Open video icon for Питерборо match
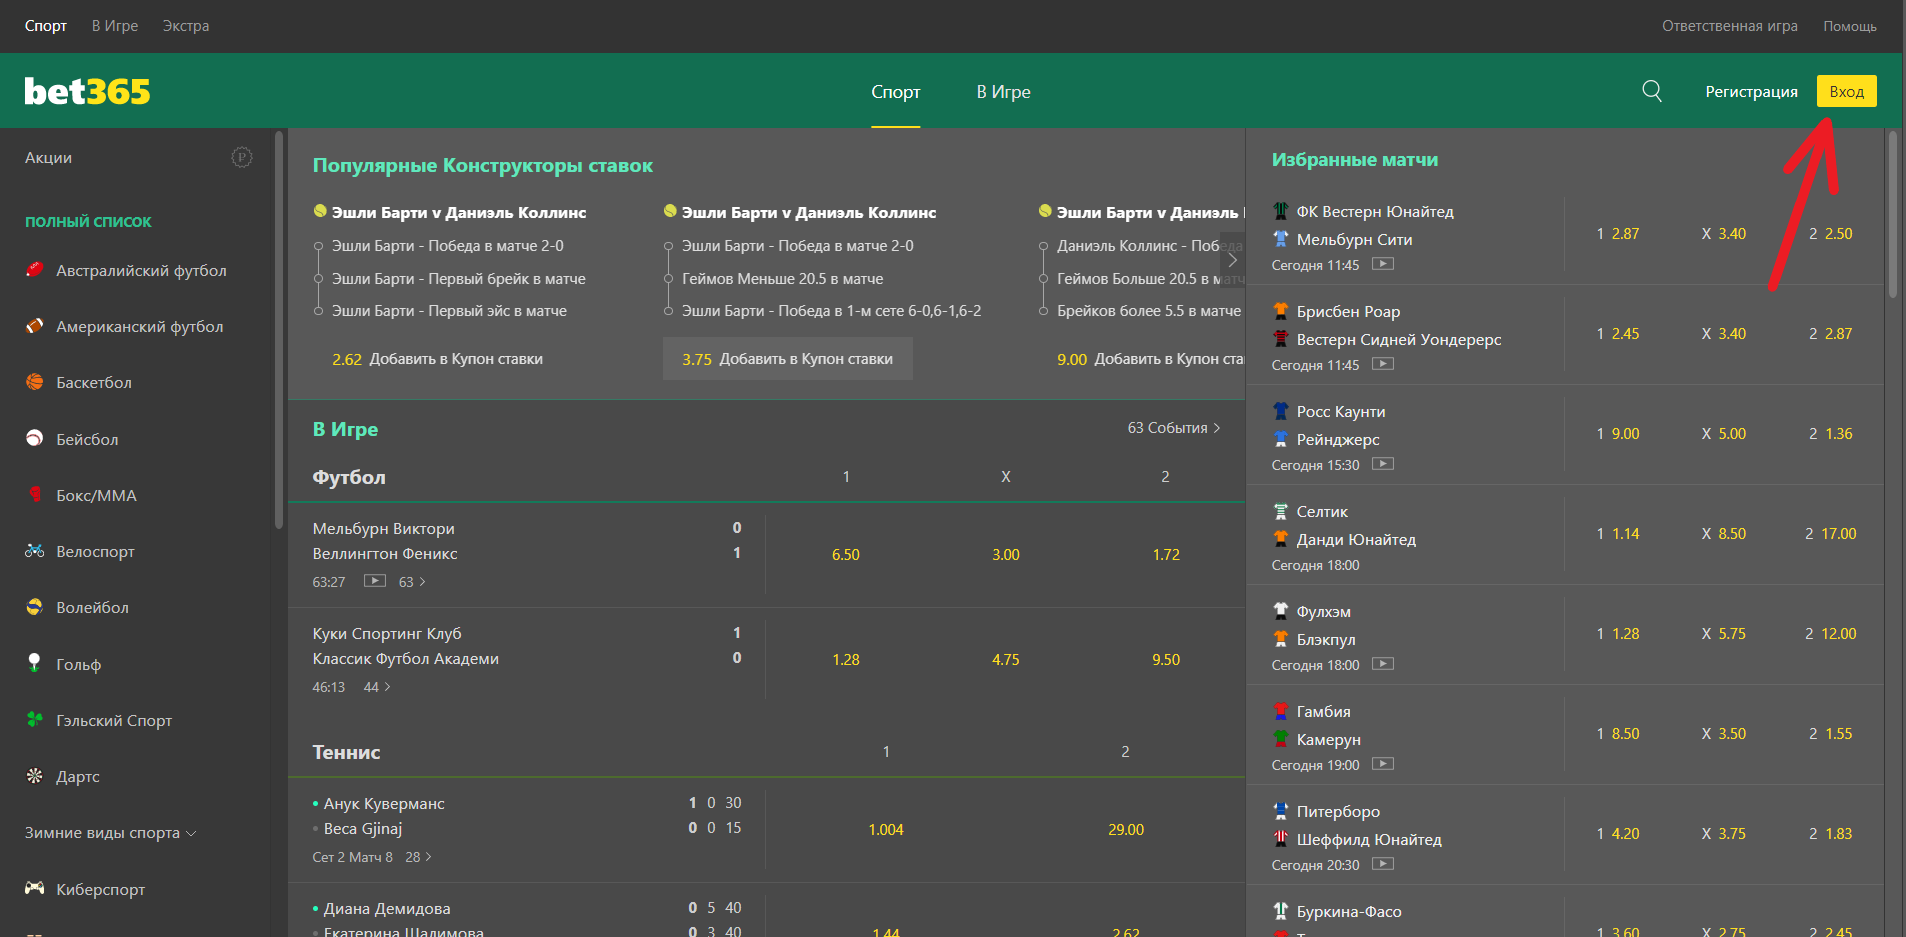Viewport: 1906px width, 937px height. [1383, 864]
